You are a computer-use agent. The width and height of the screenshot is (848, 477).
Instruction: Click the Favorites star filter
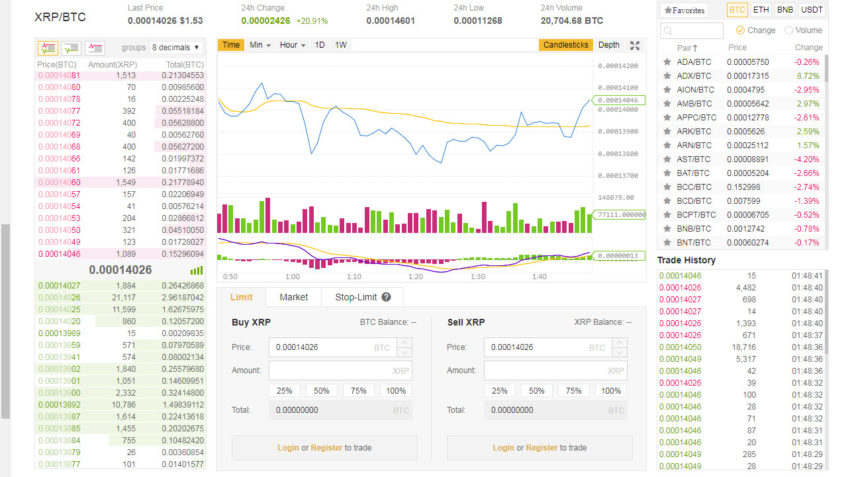click(685, 10)
